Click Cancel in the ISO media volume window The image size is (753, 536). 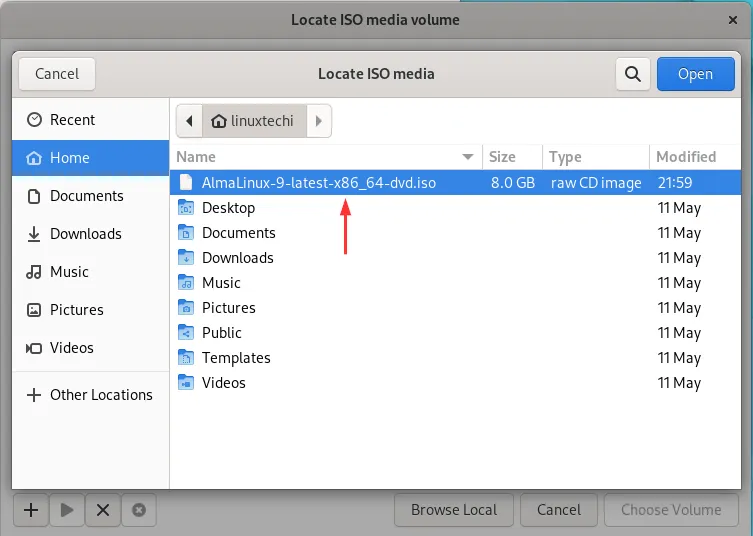pos(559,510)
